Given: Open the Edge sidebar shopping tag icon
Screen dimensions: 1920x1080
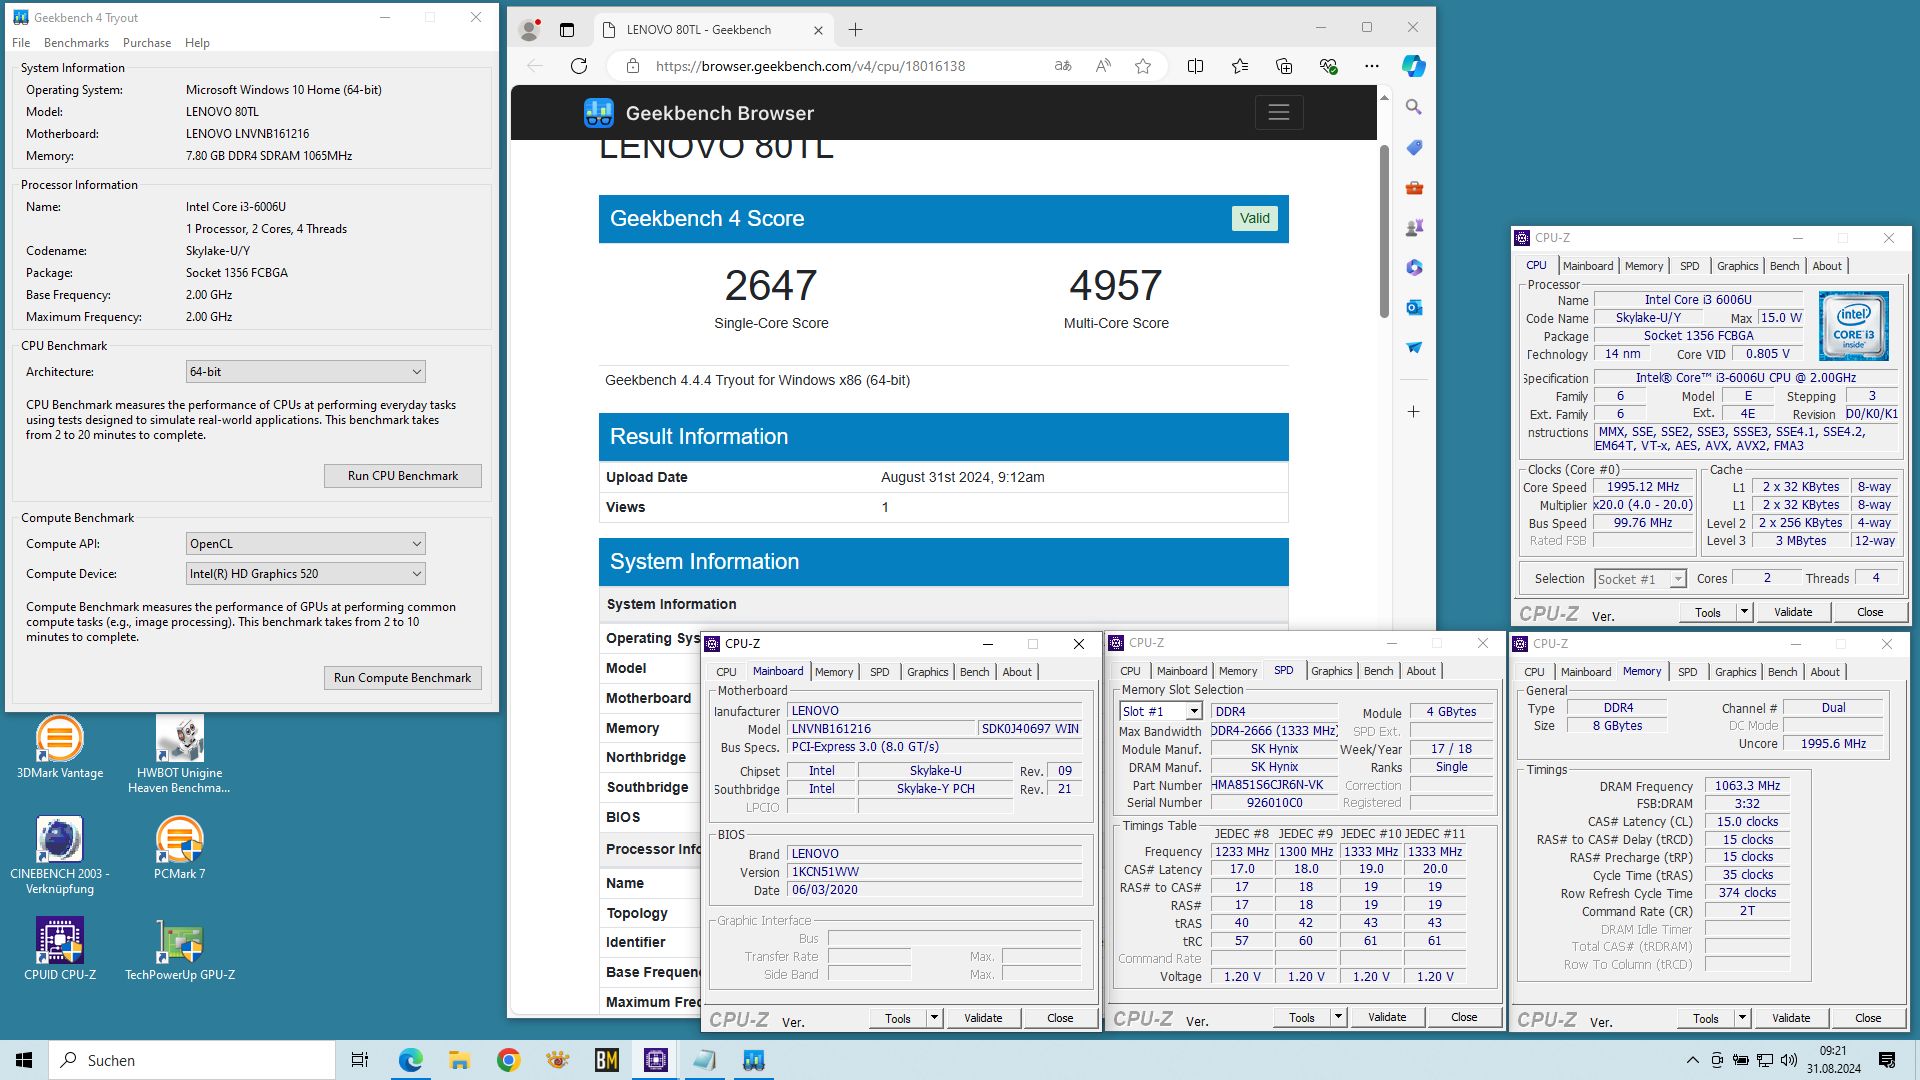Looking at the screenshot, I should click(x=1414, y=147).
